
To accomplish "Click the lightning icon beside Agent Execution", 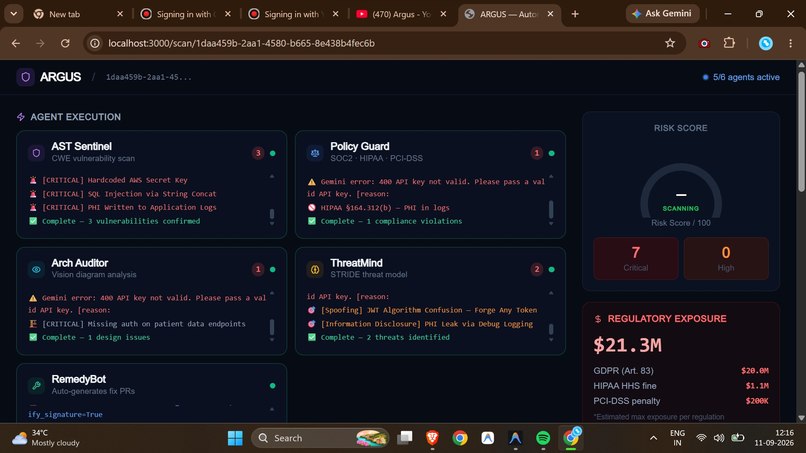I will (21, 117).
